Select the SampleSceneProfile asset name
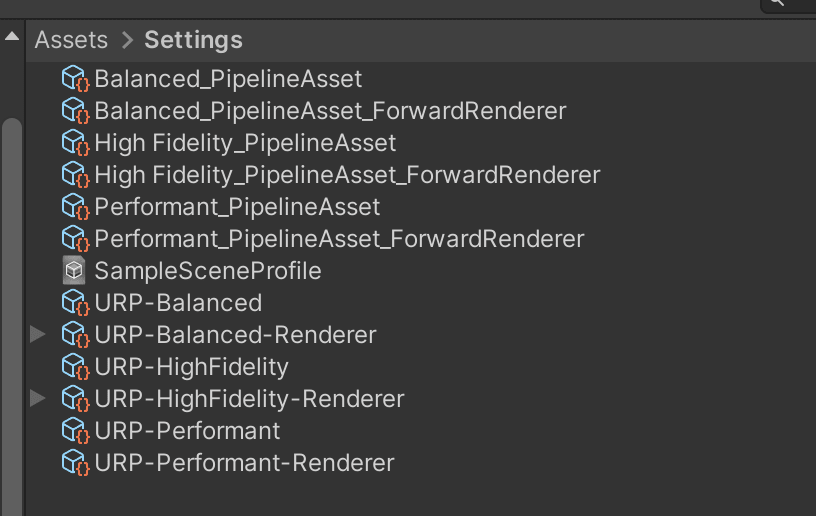The width and height of the screenshot is (816, 516). pyautogui.click(x=208, y=271)
